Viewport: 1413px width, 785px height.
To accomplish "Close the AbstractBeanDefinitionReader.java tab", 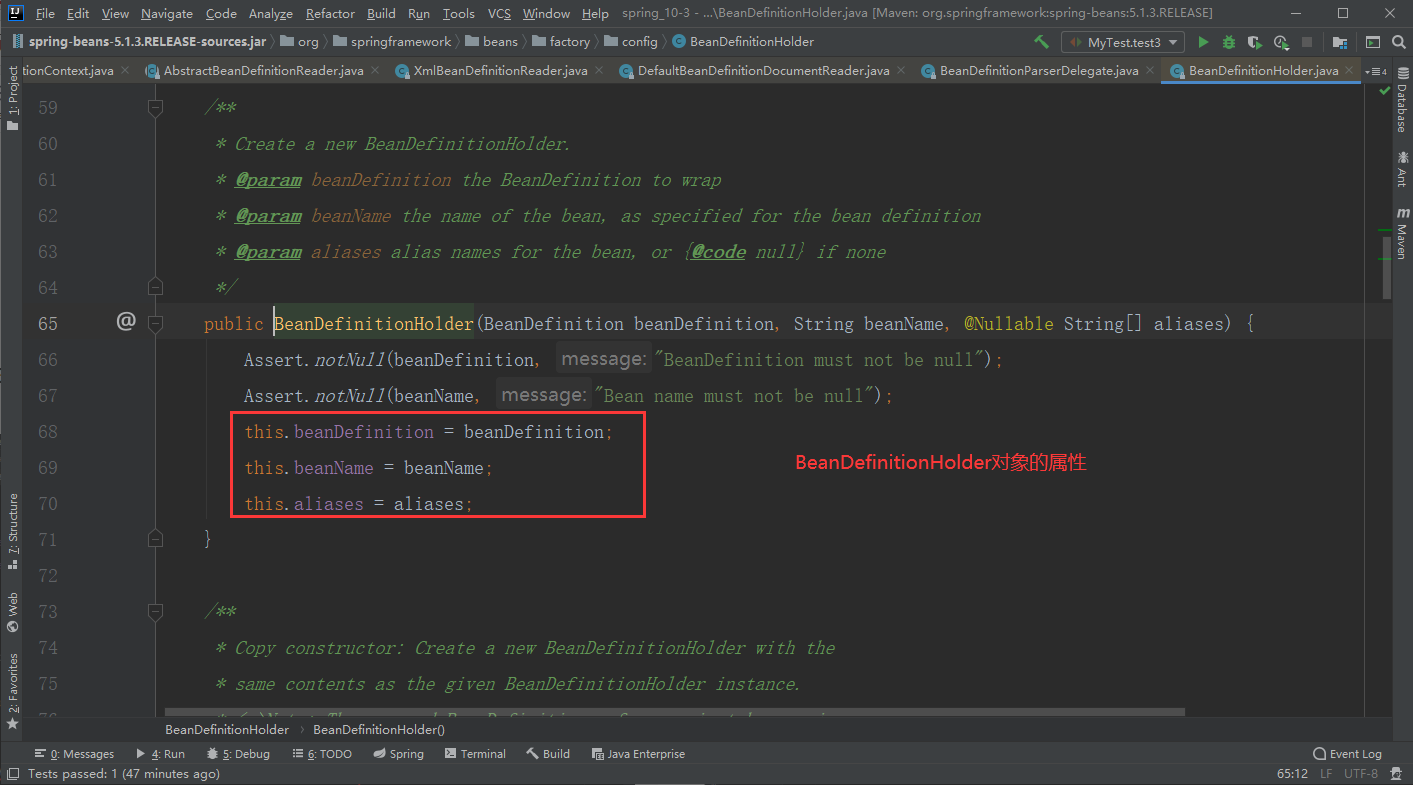I will tap(375, 71).
